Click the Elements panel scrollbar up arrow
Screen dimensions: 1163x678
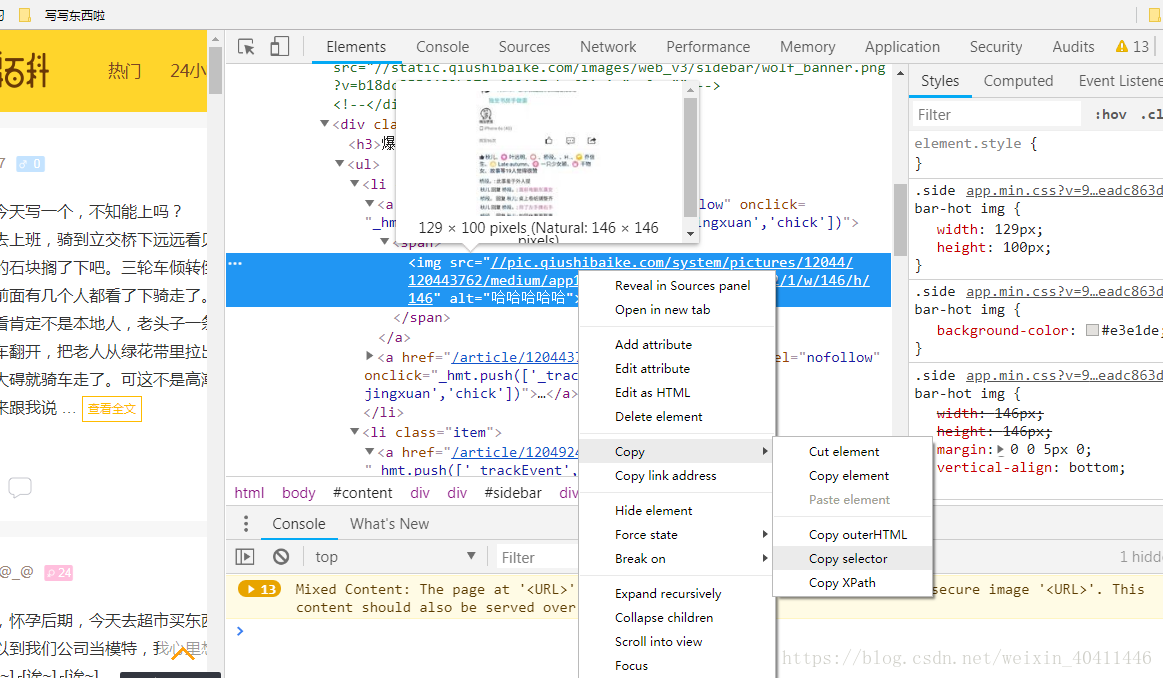pos(900,73)
